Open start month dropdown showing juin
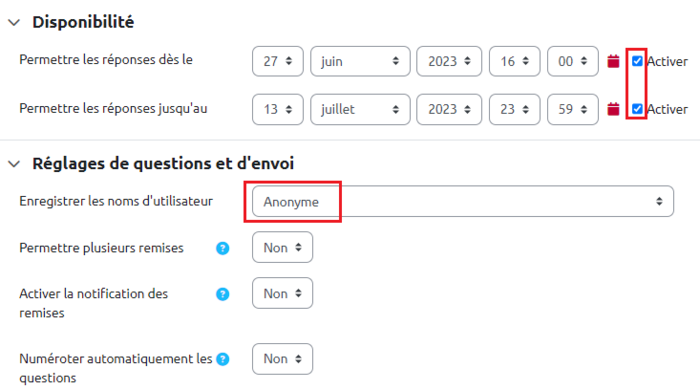 point(360,61)
